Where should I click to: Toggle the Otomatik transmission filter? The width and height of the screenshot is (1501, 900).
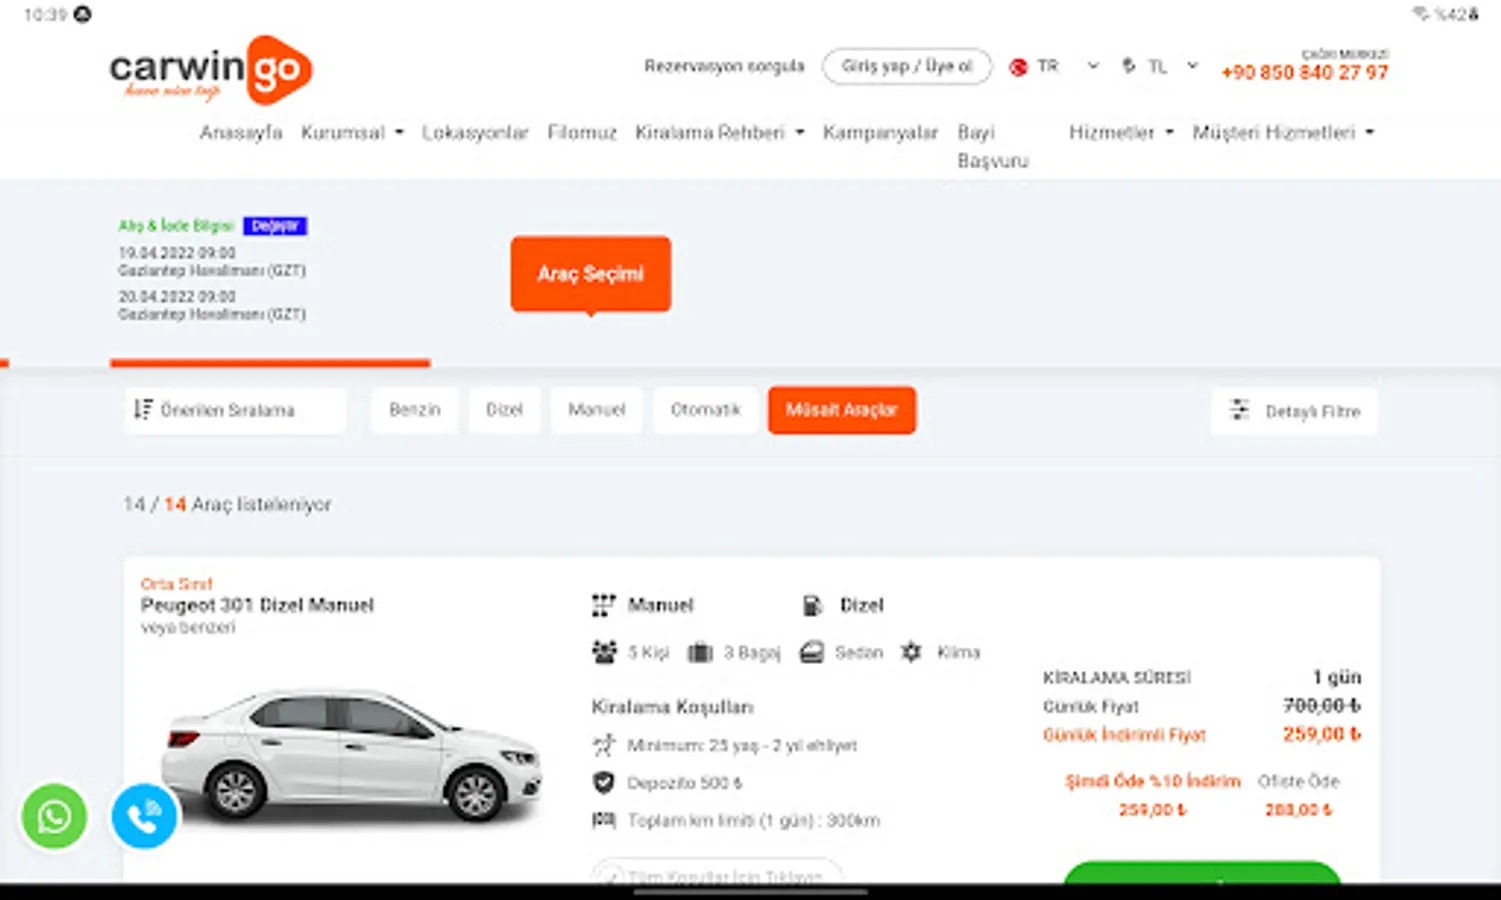coord(706,410)
